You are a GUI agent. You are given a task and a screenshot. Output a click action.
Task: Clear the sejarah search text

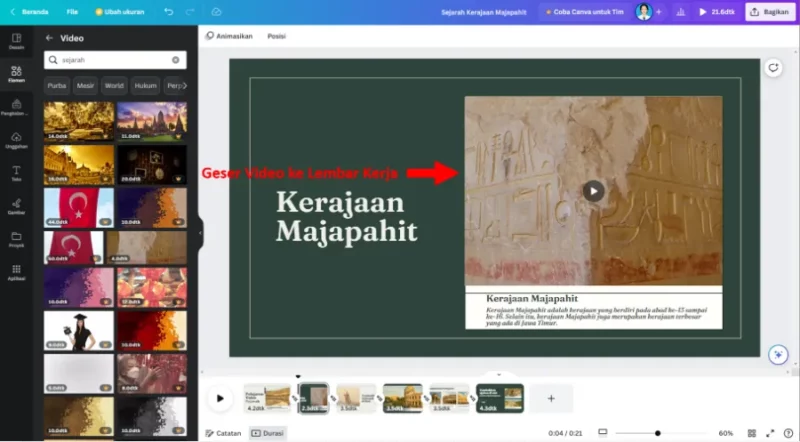[x=176, y=60]
